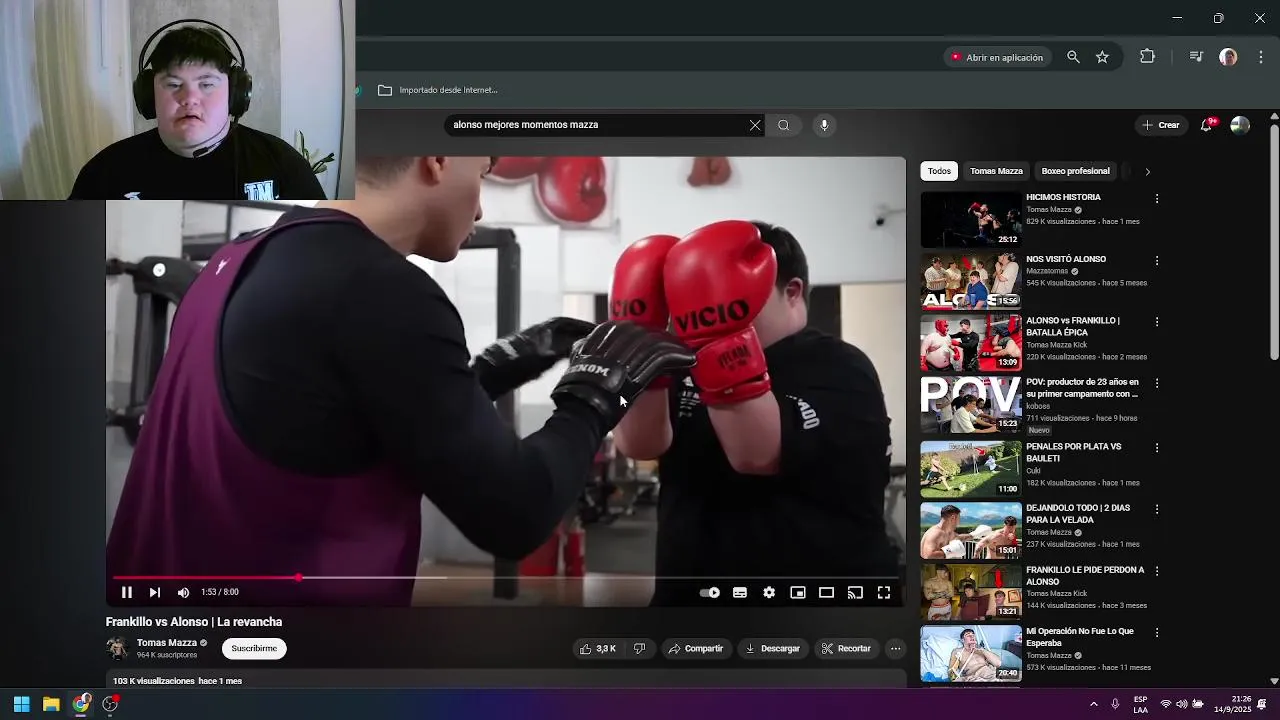This screenshot has height=720, width=1280.
Task: Select the Boxeo profesional filter chip
Action: (x=1075, y=171)
